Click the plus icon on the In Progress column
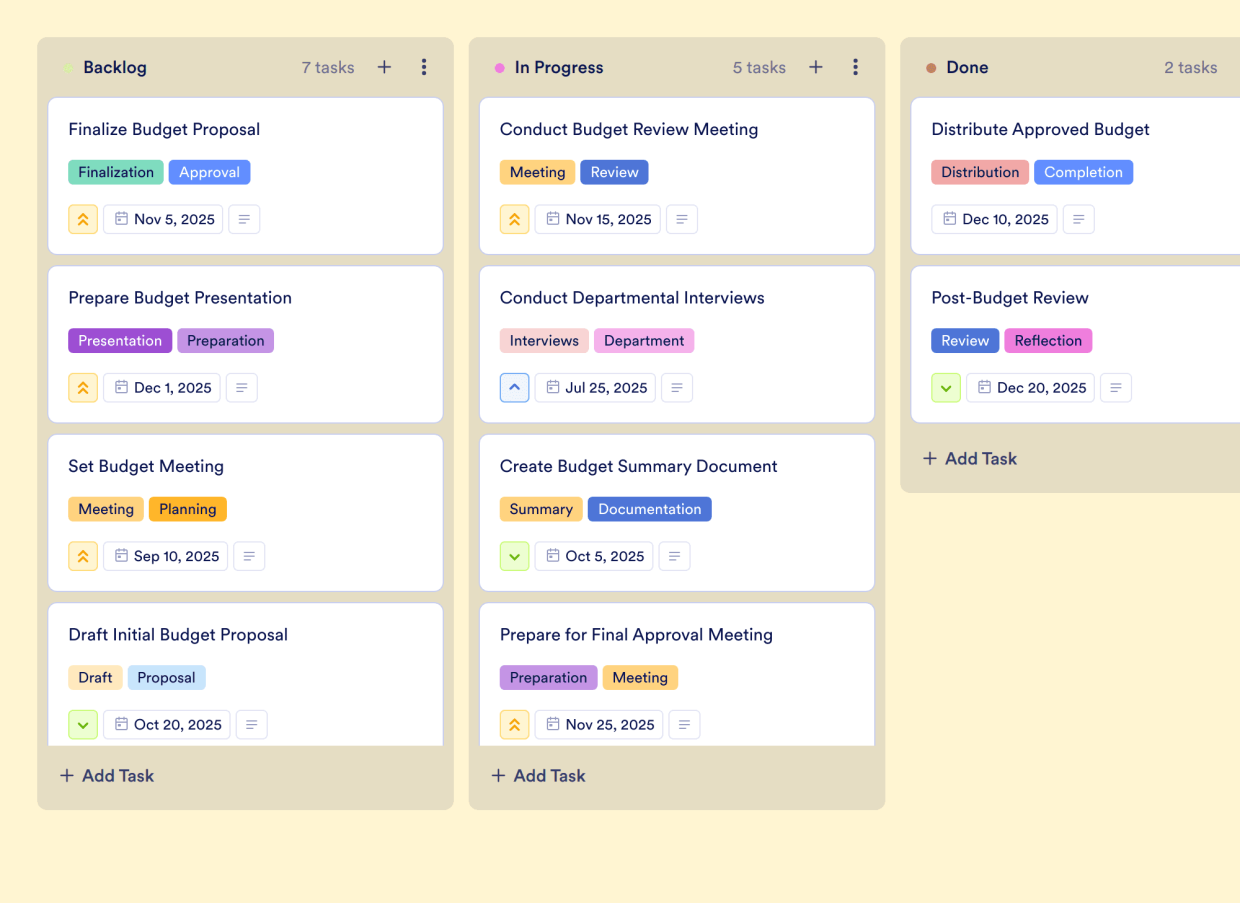Image resolution: width=1240 pixels, height=903 pixels. tap(816, 67)
